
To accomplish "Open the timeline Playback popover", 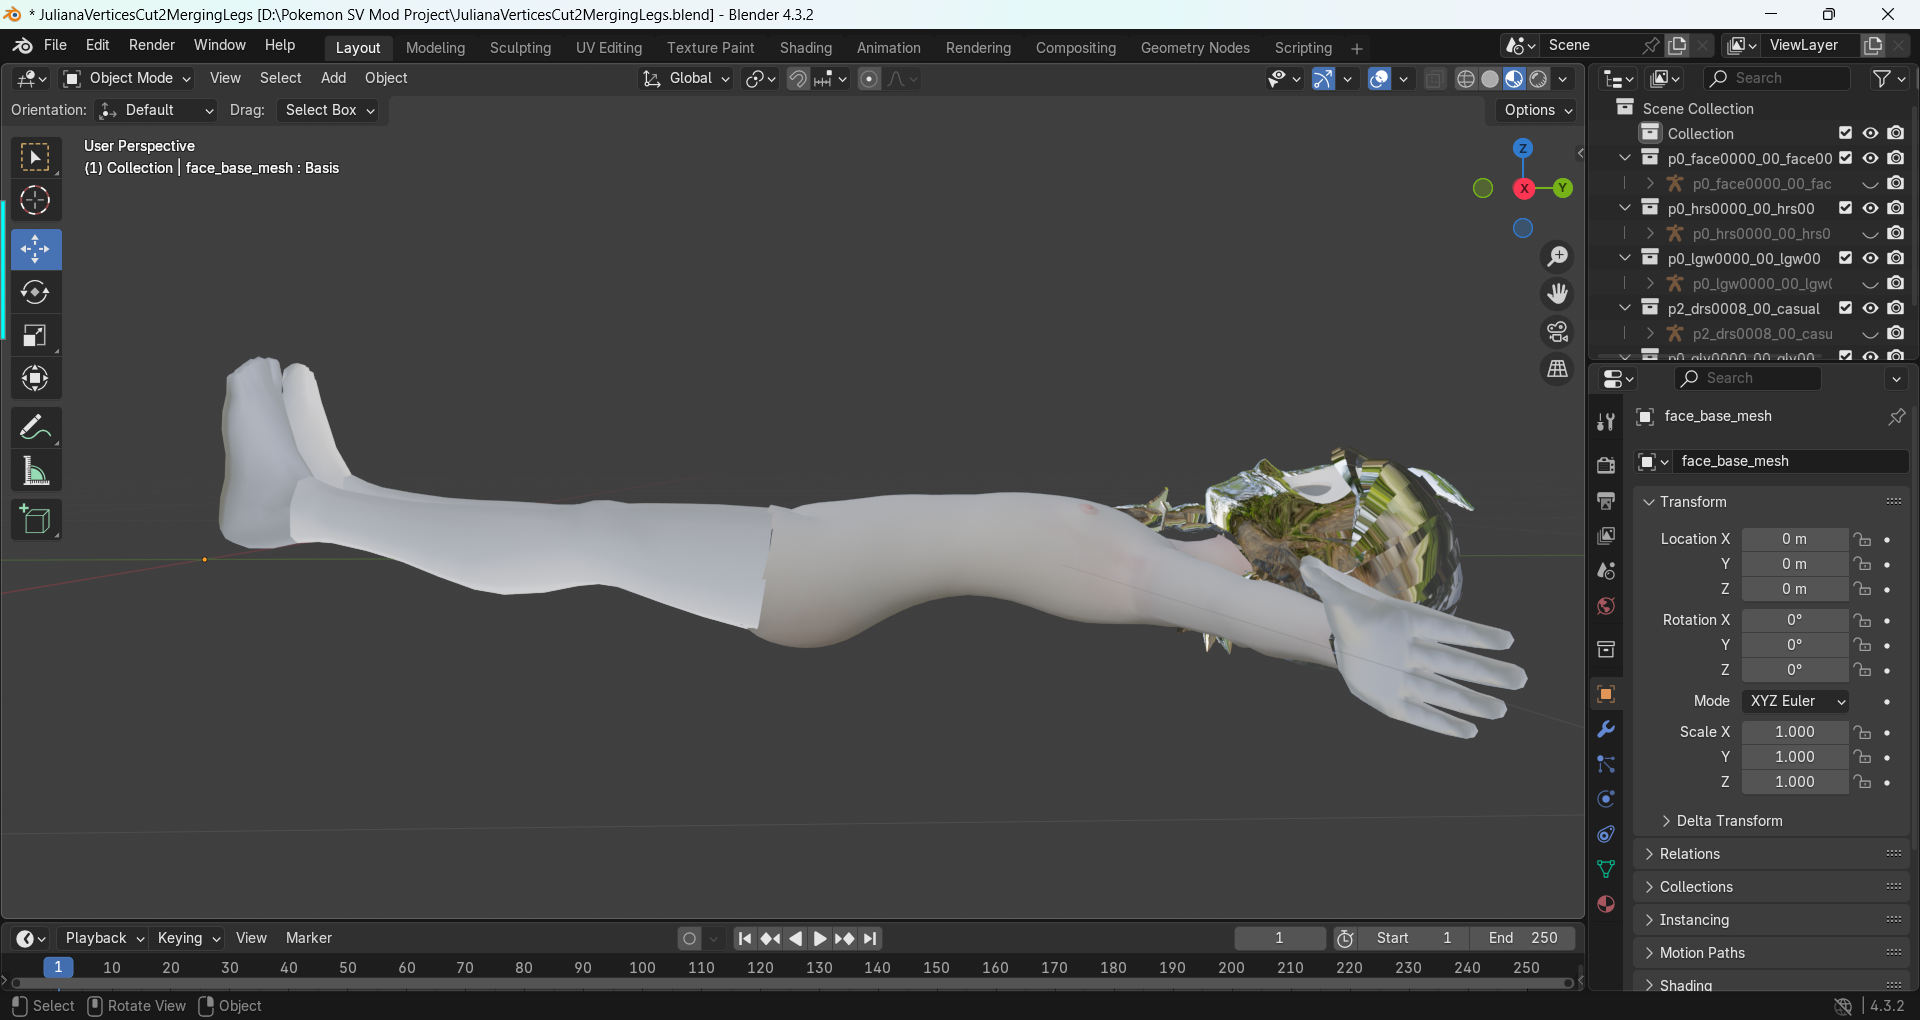I will click(104, 938).
